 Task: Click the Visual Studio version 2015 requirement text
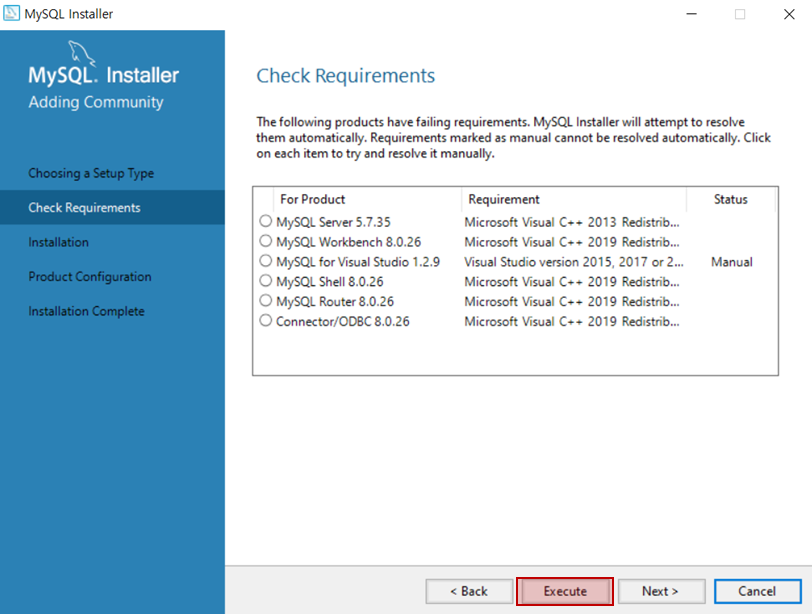click(x=574, y=262)
